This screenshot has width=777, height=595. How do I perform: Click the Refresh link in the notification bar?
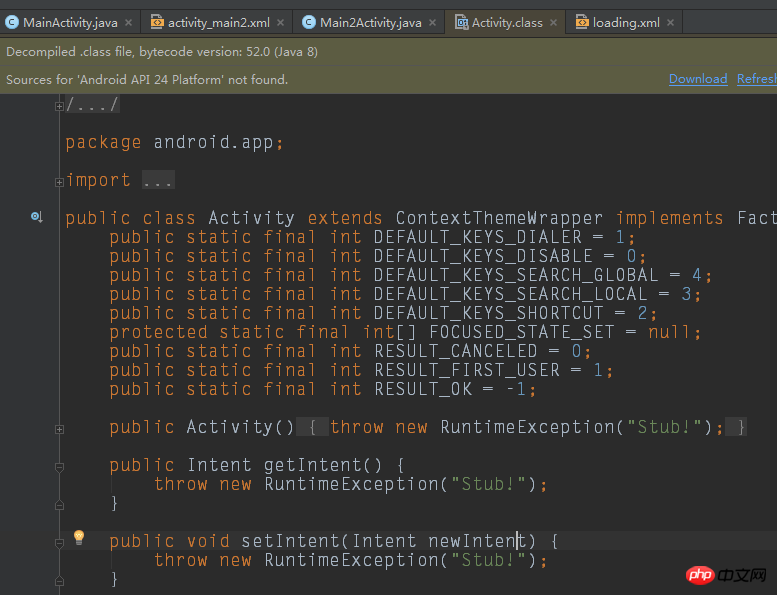pyautogui.click(x=756, y=79)
